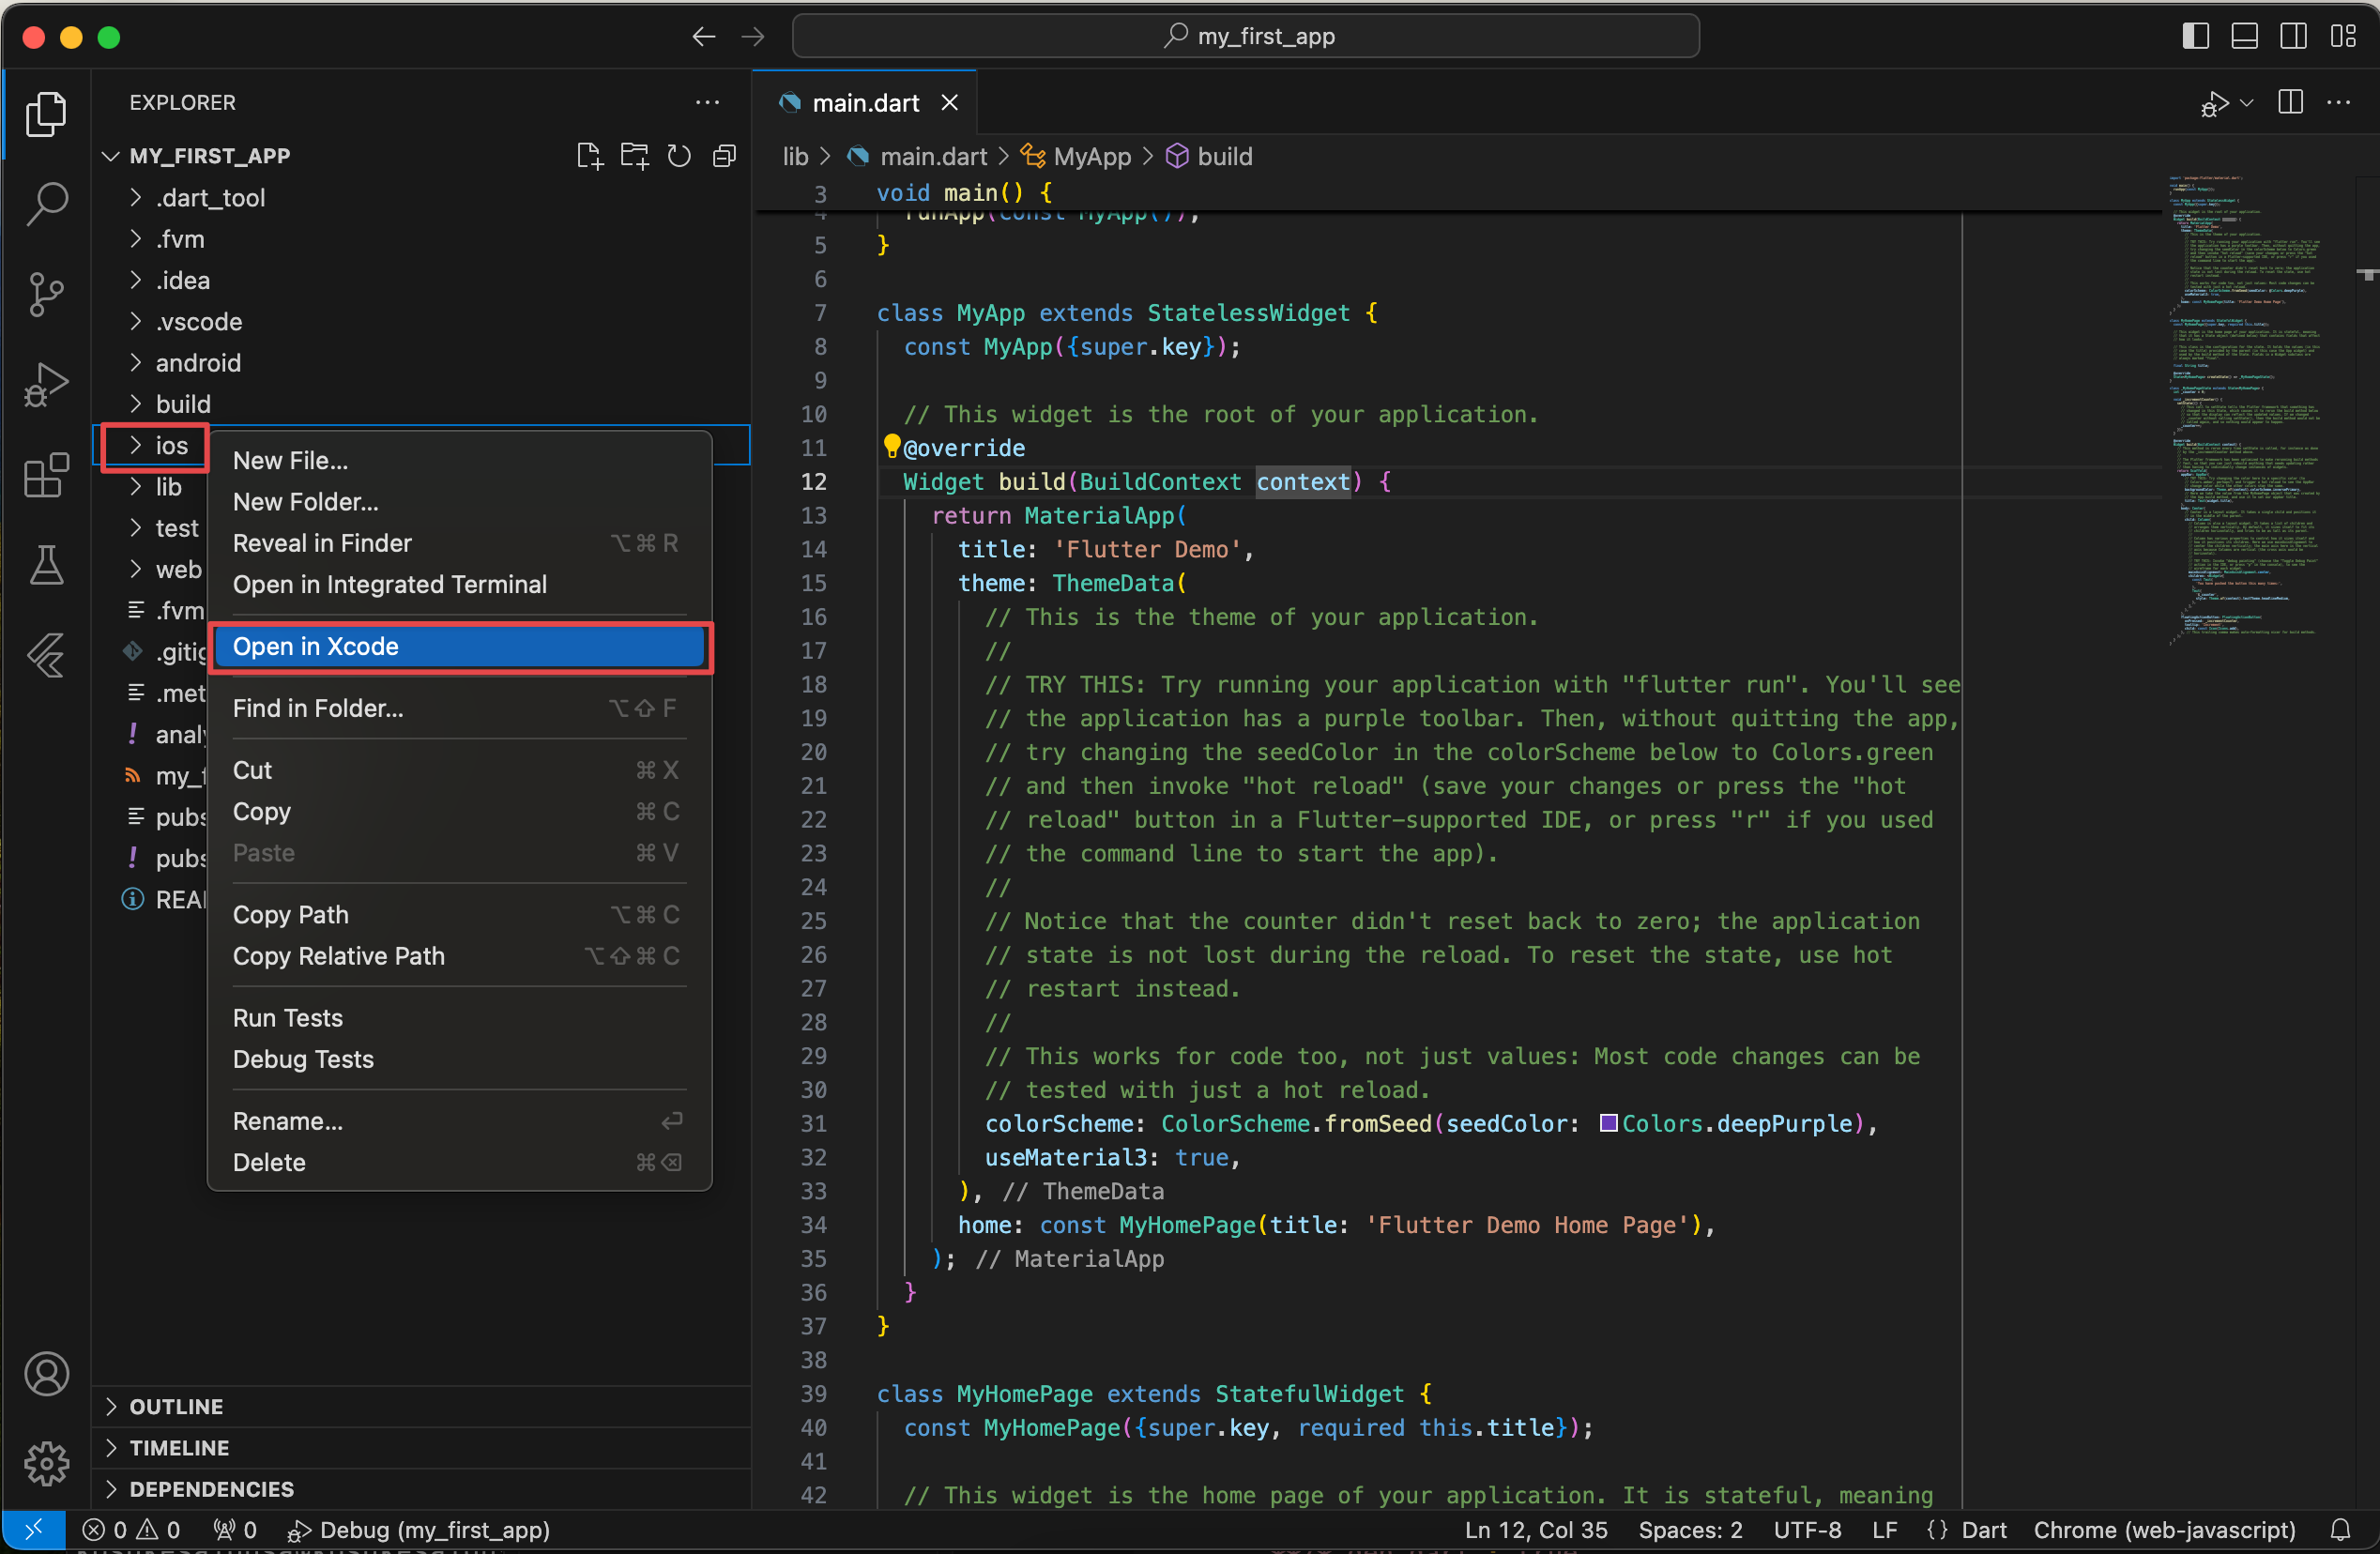Go forward with the navigation arrow
The image size is (2380, 1554).
point(753,37)
